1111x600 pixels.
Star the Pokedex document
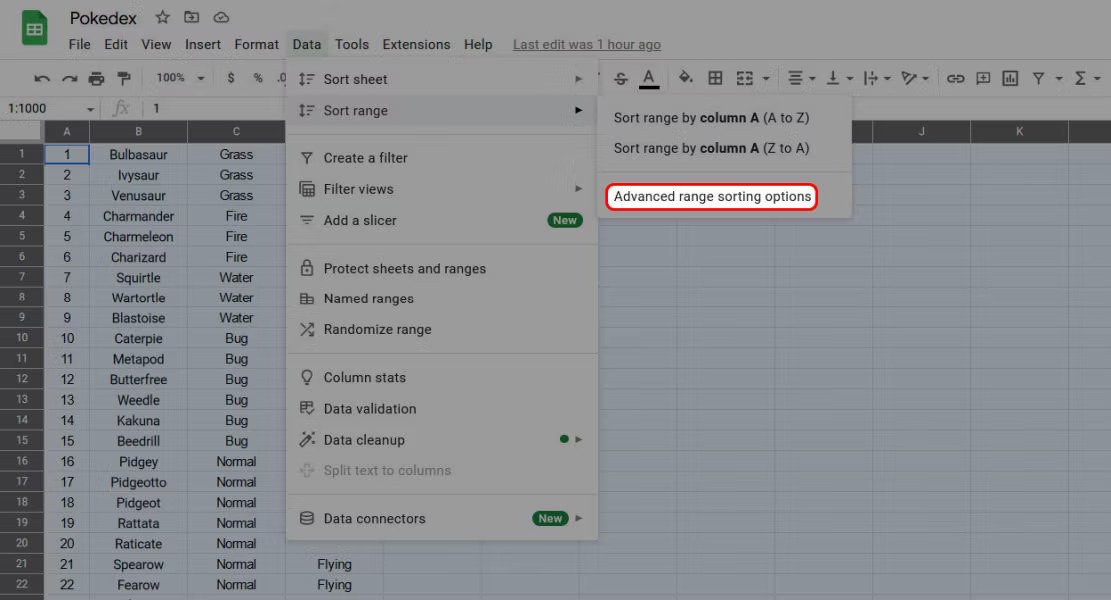click(x=162, y=17)
